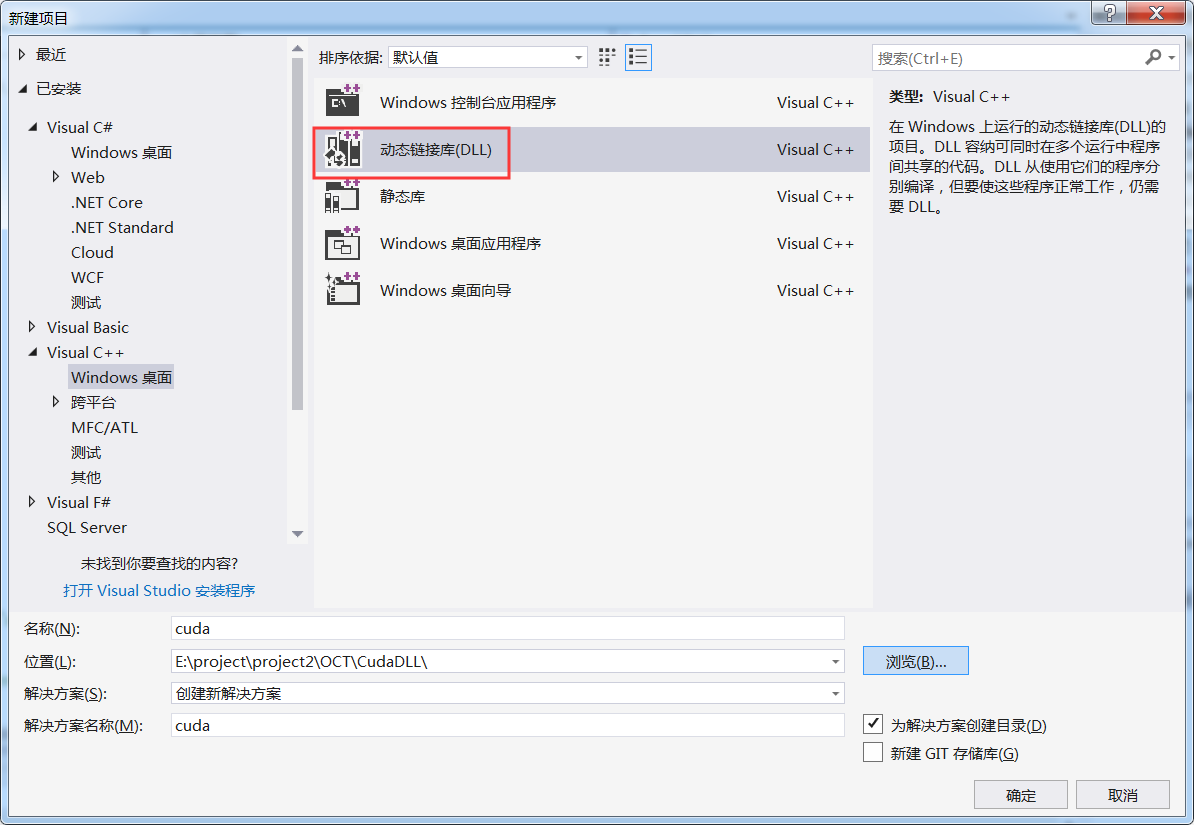Click the 名称 project name field
The image size is (1194, 825).
[508, 628]
